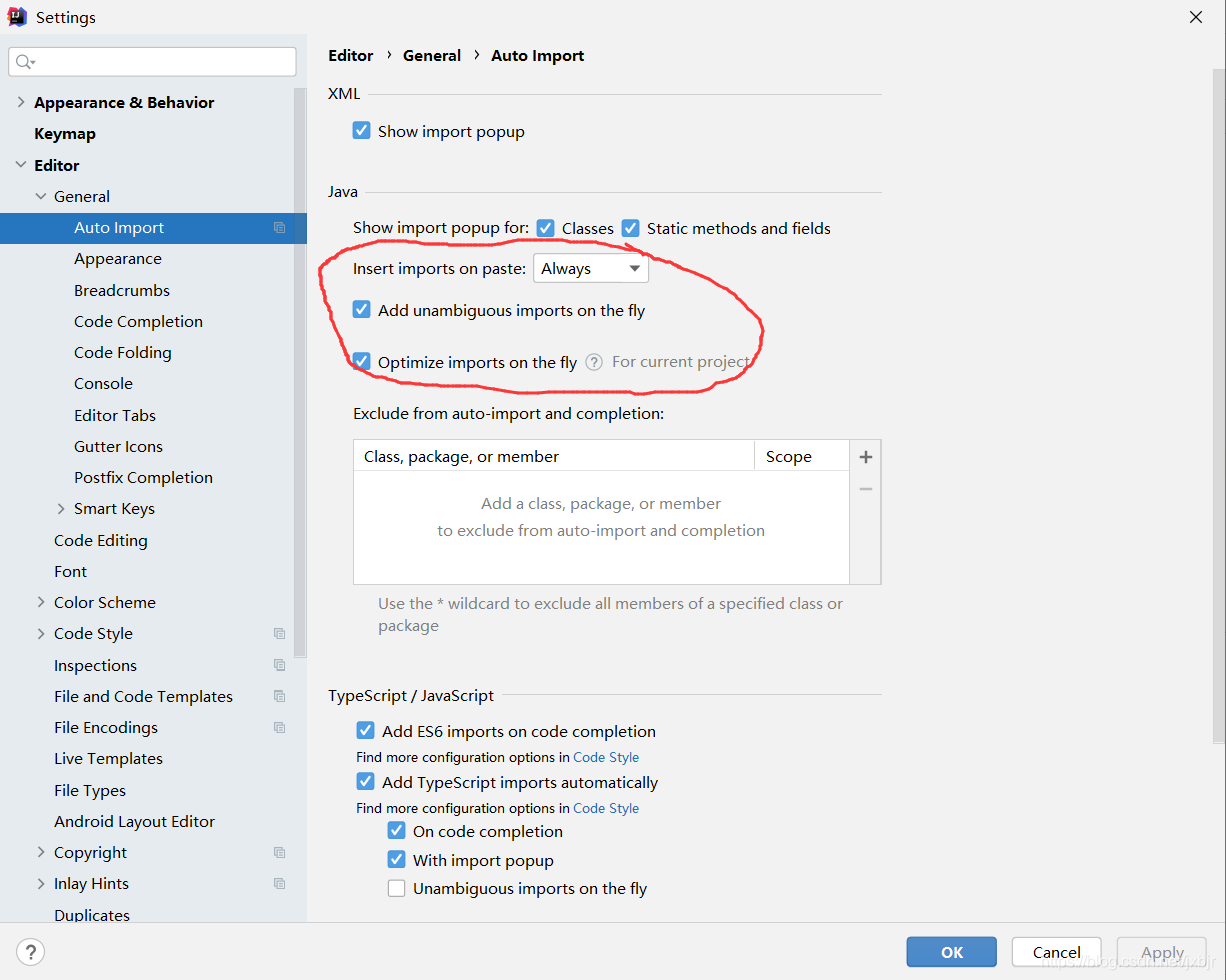Toggle On code completion checkbox
The width and height of the screenshot is (1226, 980).
pyautogui.click(x=397, y=831)
